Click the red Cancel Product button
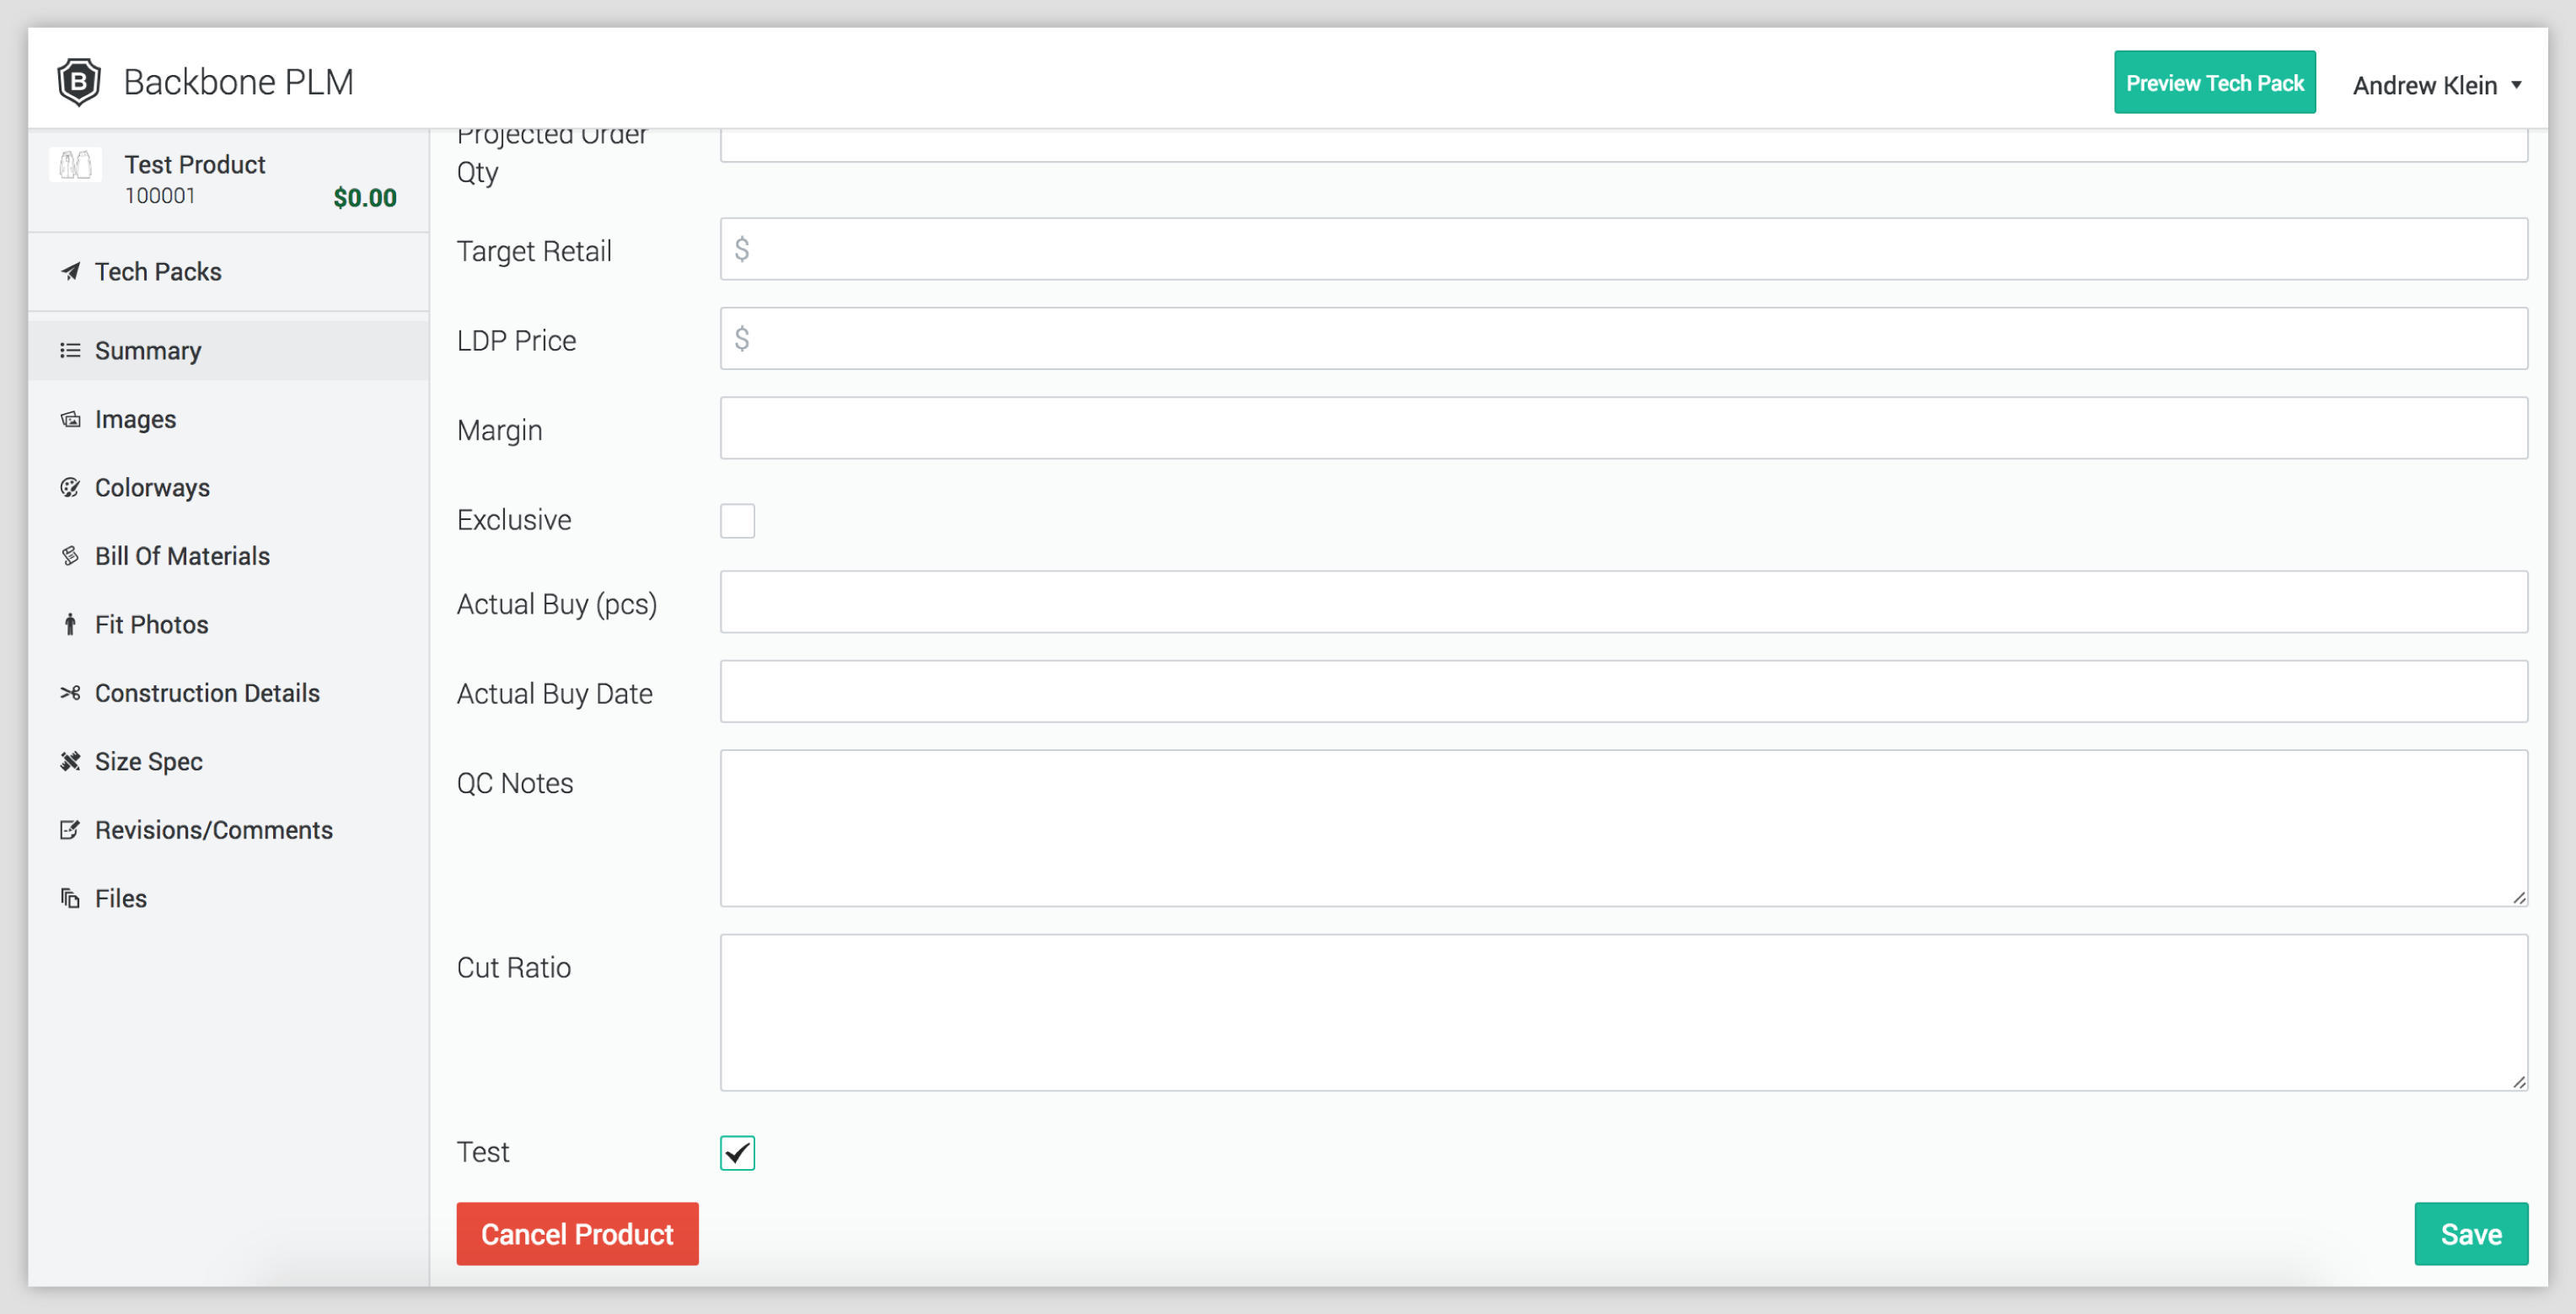The height and width of the screenshot is (1314, 2576). (x=577, y=1233)
